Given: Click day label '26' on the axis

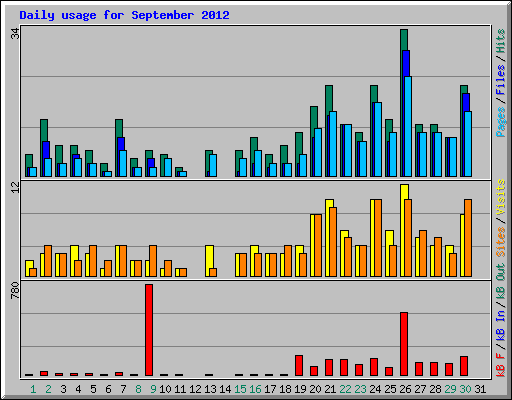Looking at the screenshot, I should pos(405,389).
